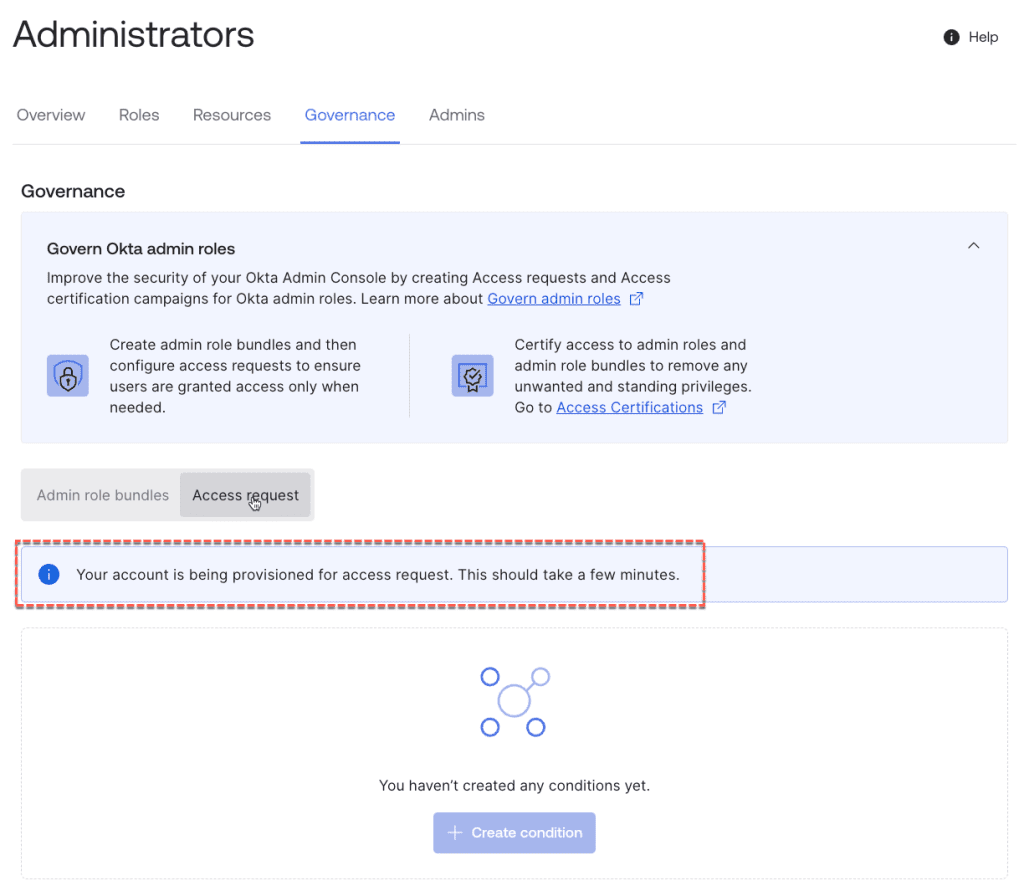Click the plus icon in Create condition
This screenshot has width=1024, height=886.
point(455,833)
